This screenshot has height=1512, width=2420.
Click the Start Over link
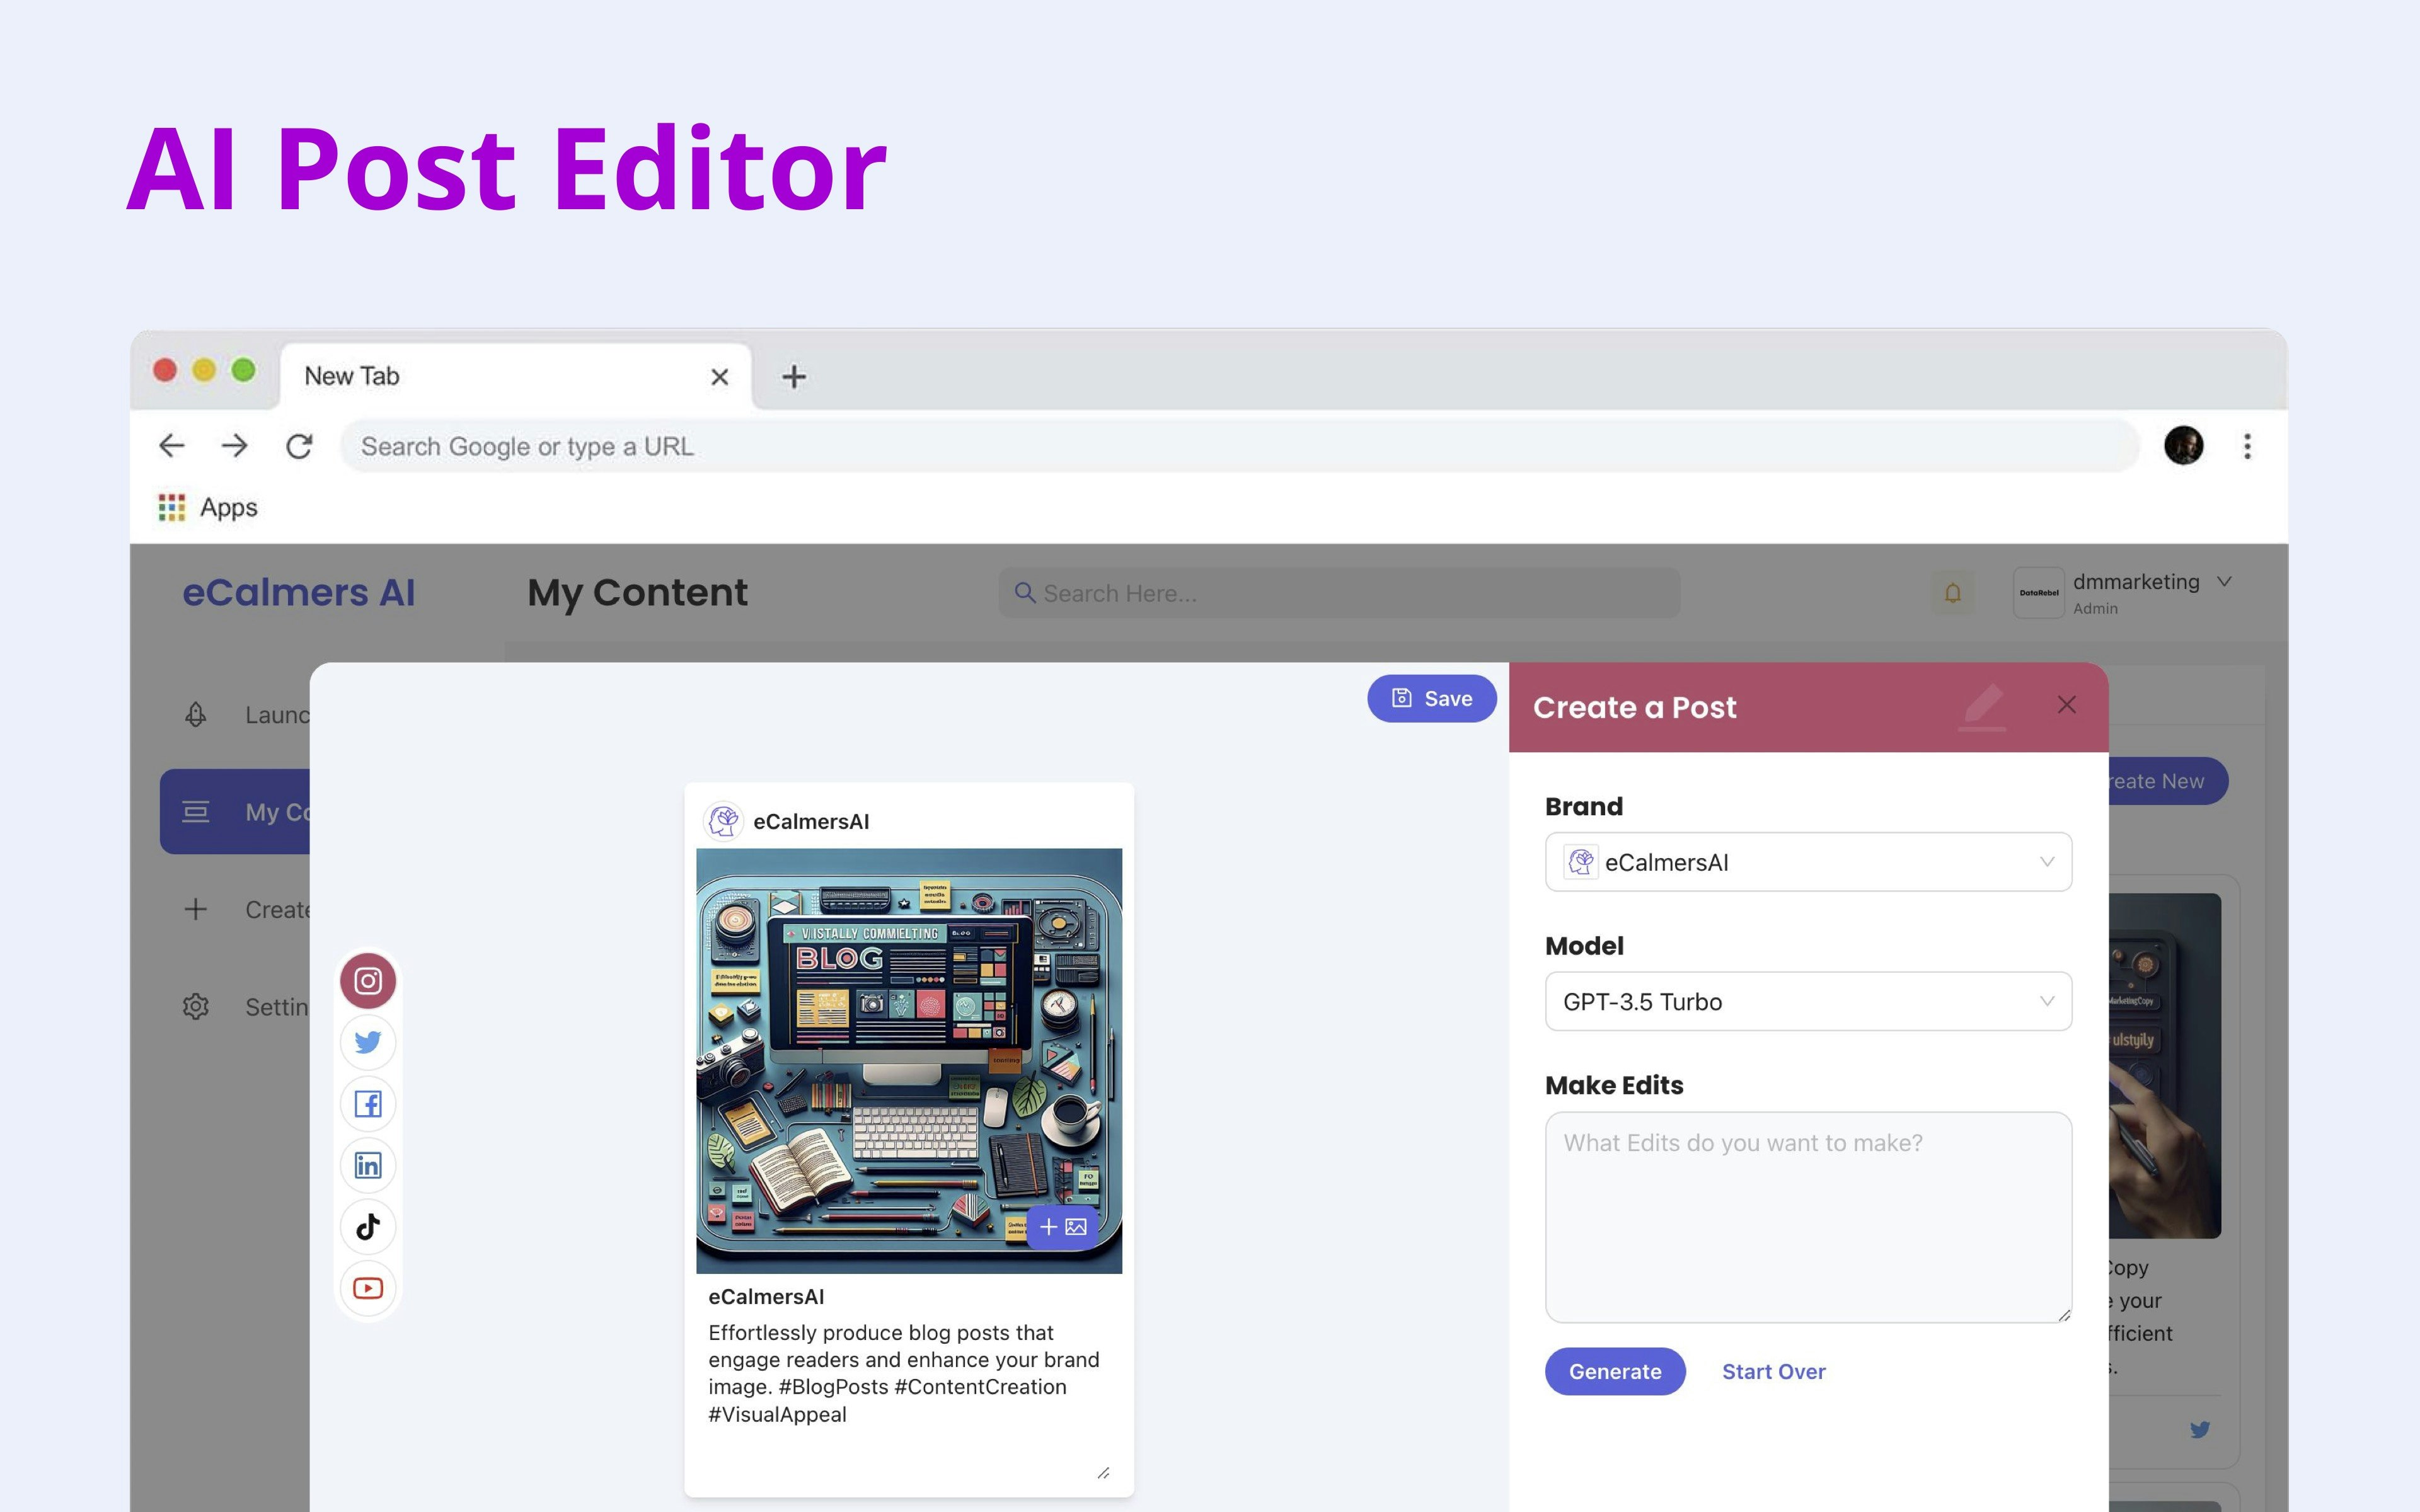[x=1773, y=1372]
